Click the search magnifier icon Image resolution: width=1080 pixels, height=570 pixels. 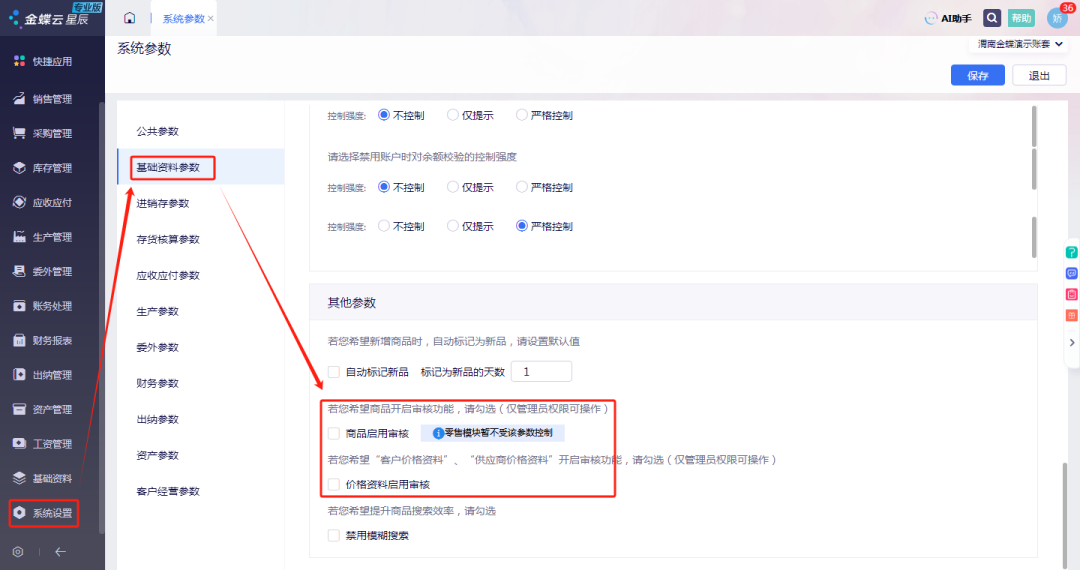pyautogui.click(x=992, y=18)
